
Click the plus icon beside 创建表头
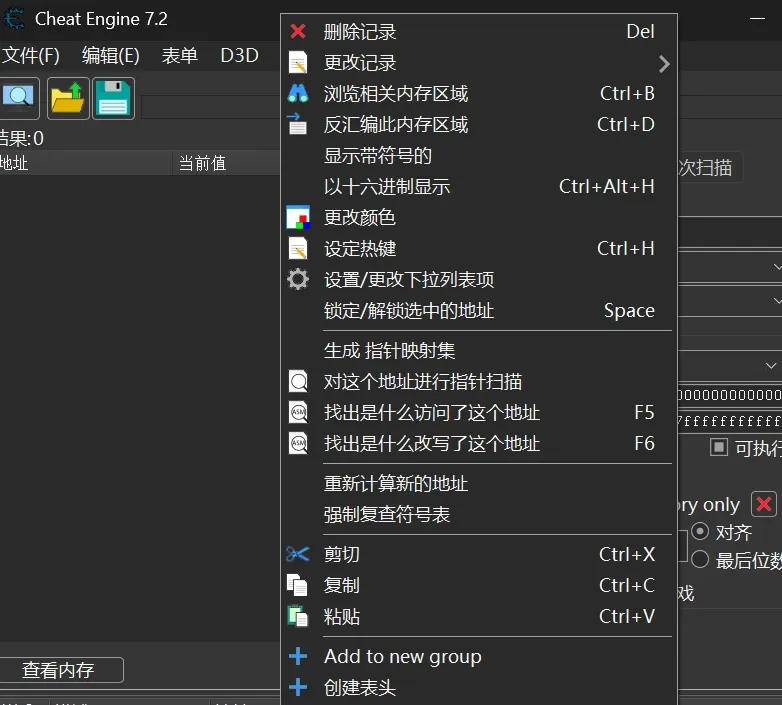(298, 687)
